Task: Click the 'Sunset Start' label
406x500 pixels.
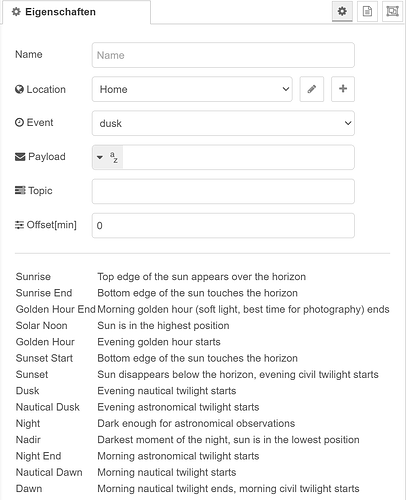Action: pos(44,358)
